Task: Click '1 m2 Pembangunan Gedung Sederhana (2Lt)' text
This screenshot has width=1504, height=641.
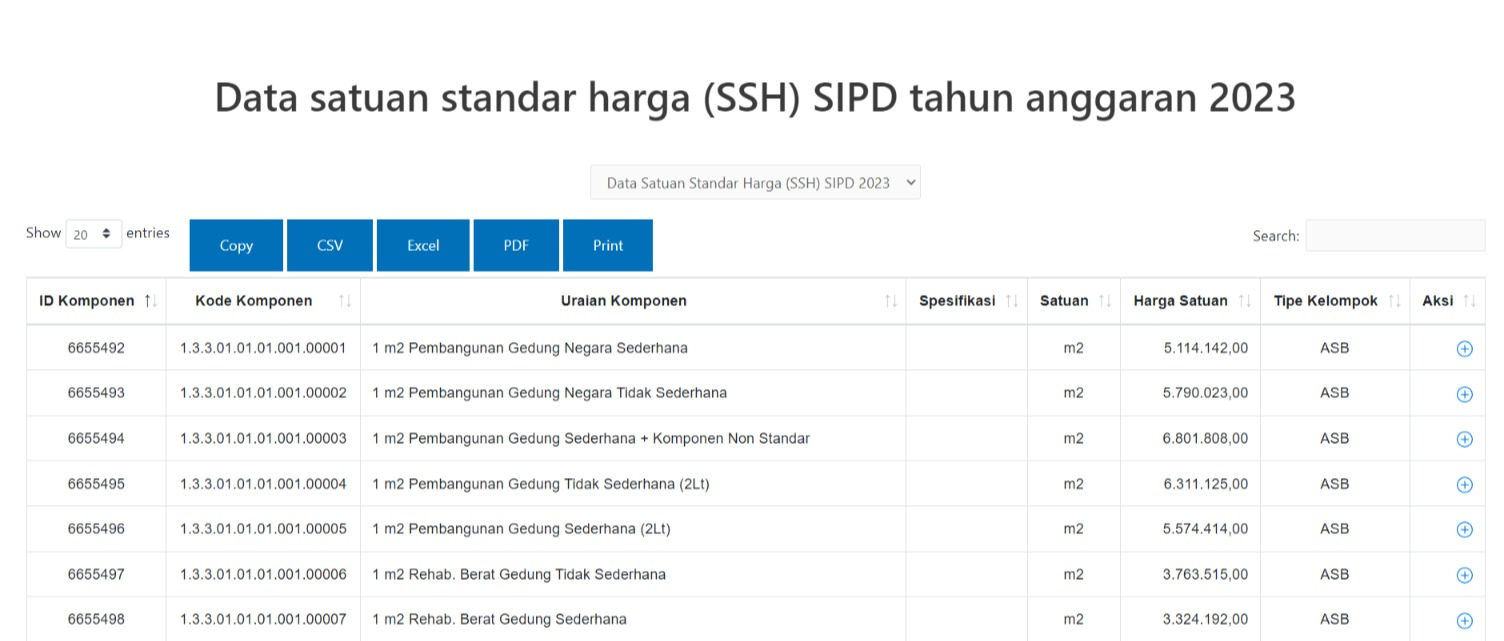Action: coord(521,529)
